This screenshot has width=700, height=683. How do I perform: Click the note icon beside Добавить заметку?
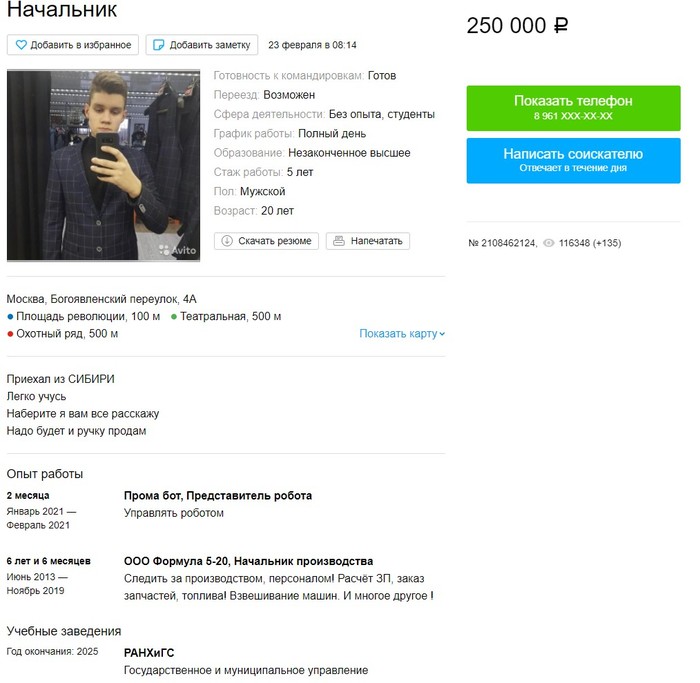pyautogui.click(x=158, y=45)
